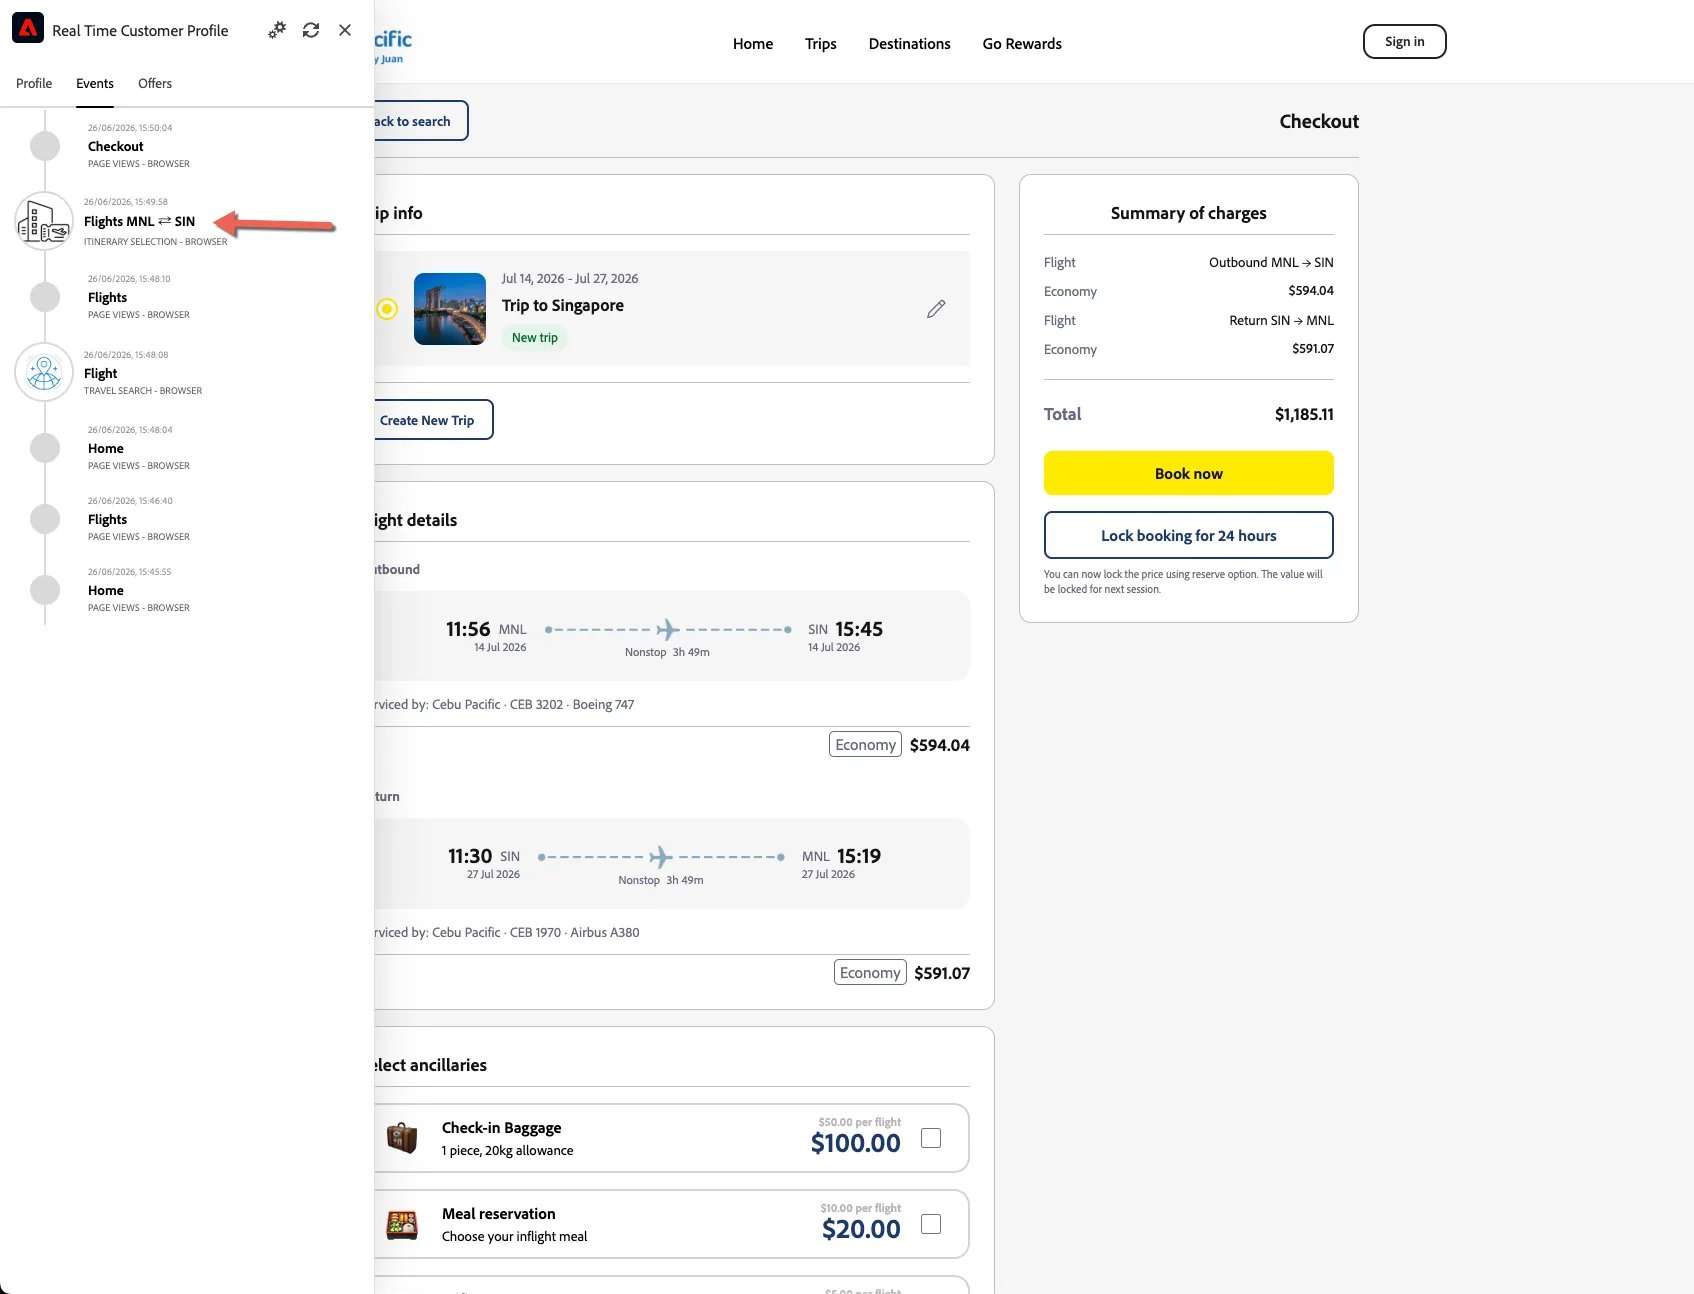Open the Go Rewards nav item
This screenshot has height=1294, width=1694.
(1022, 44)
